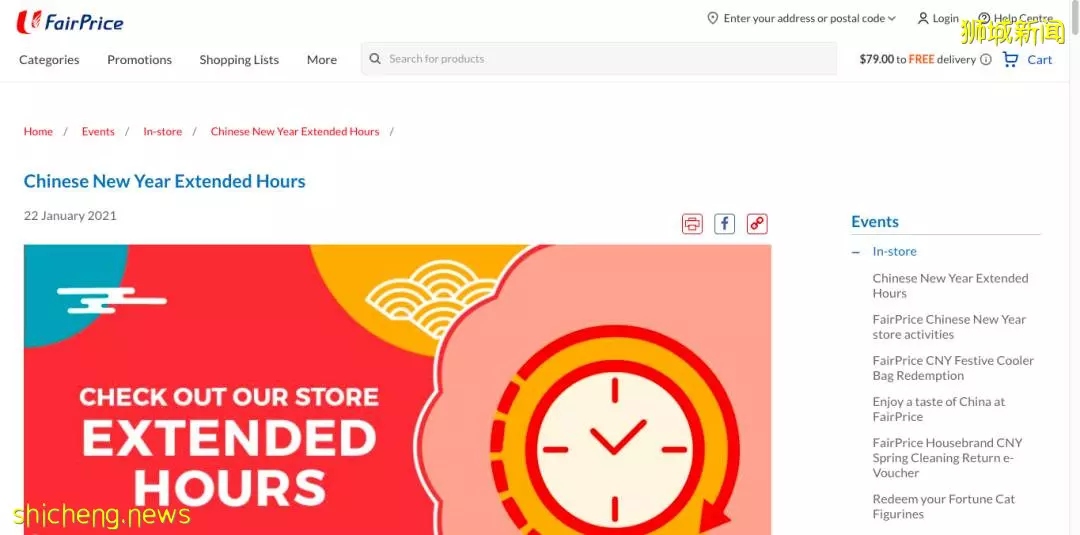The image size is (1080, 535).
Task: Open Redeem your Fortune Cat Figurines link
Action: [943, 506]
